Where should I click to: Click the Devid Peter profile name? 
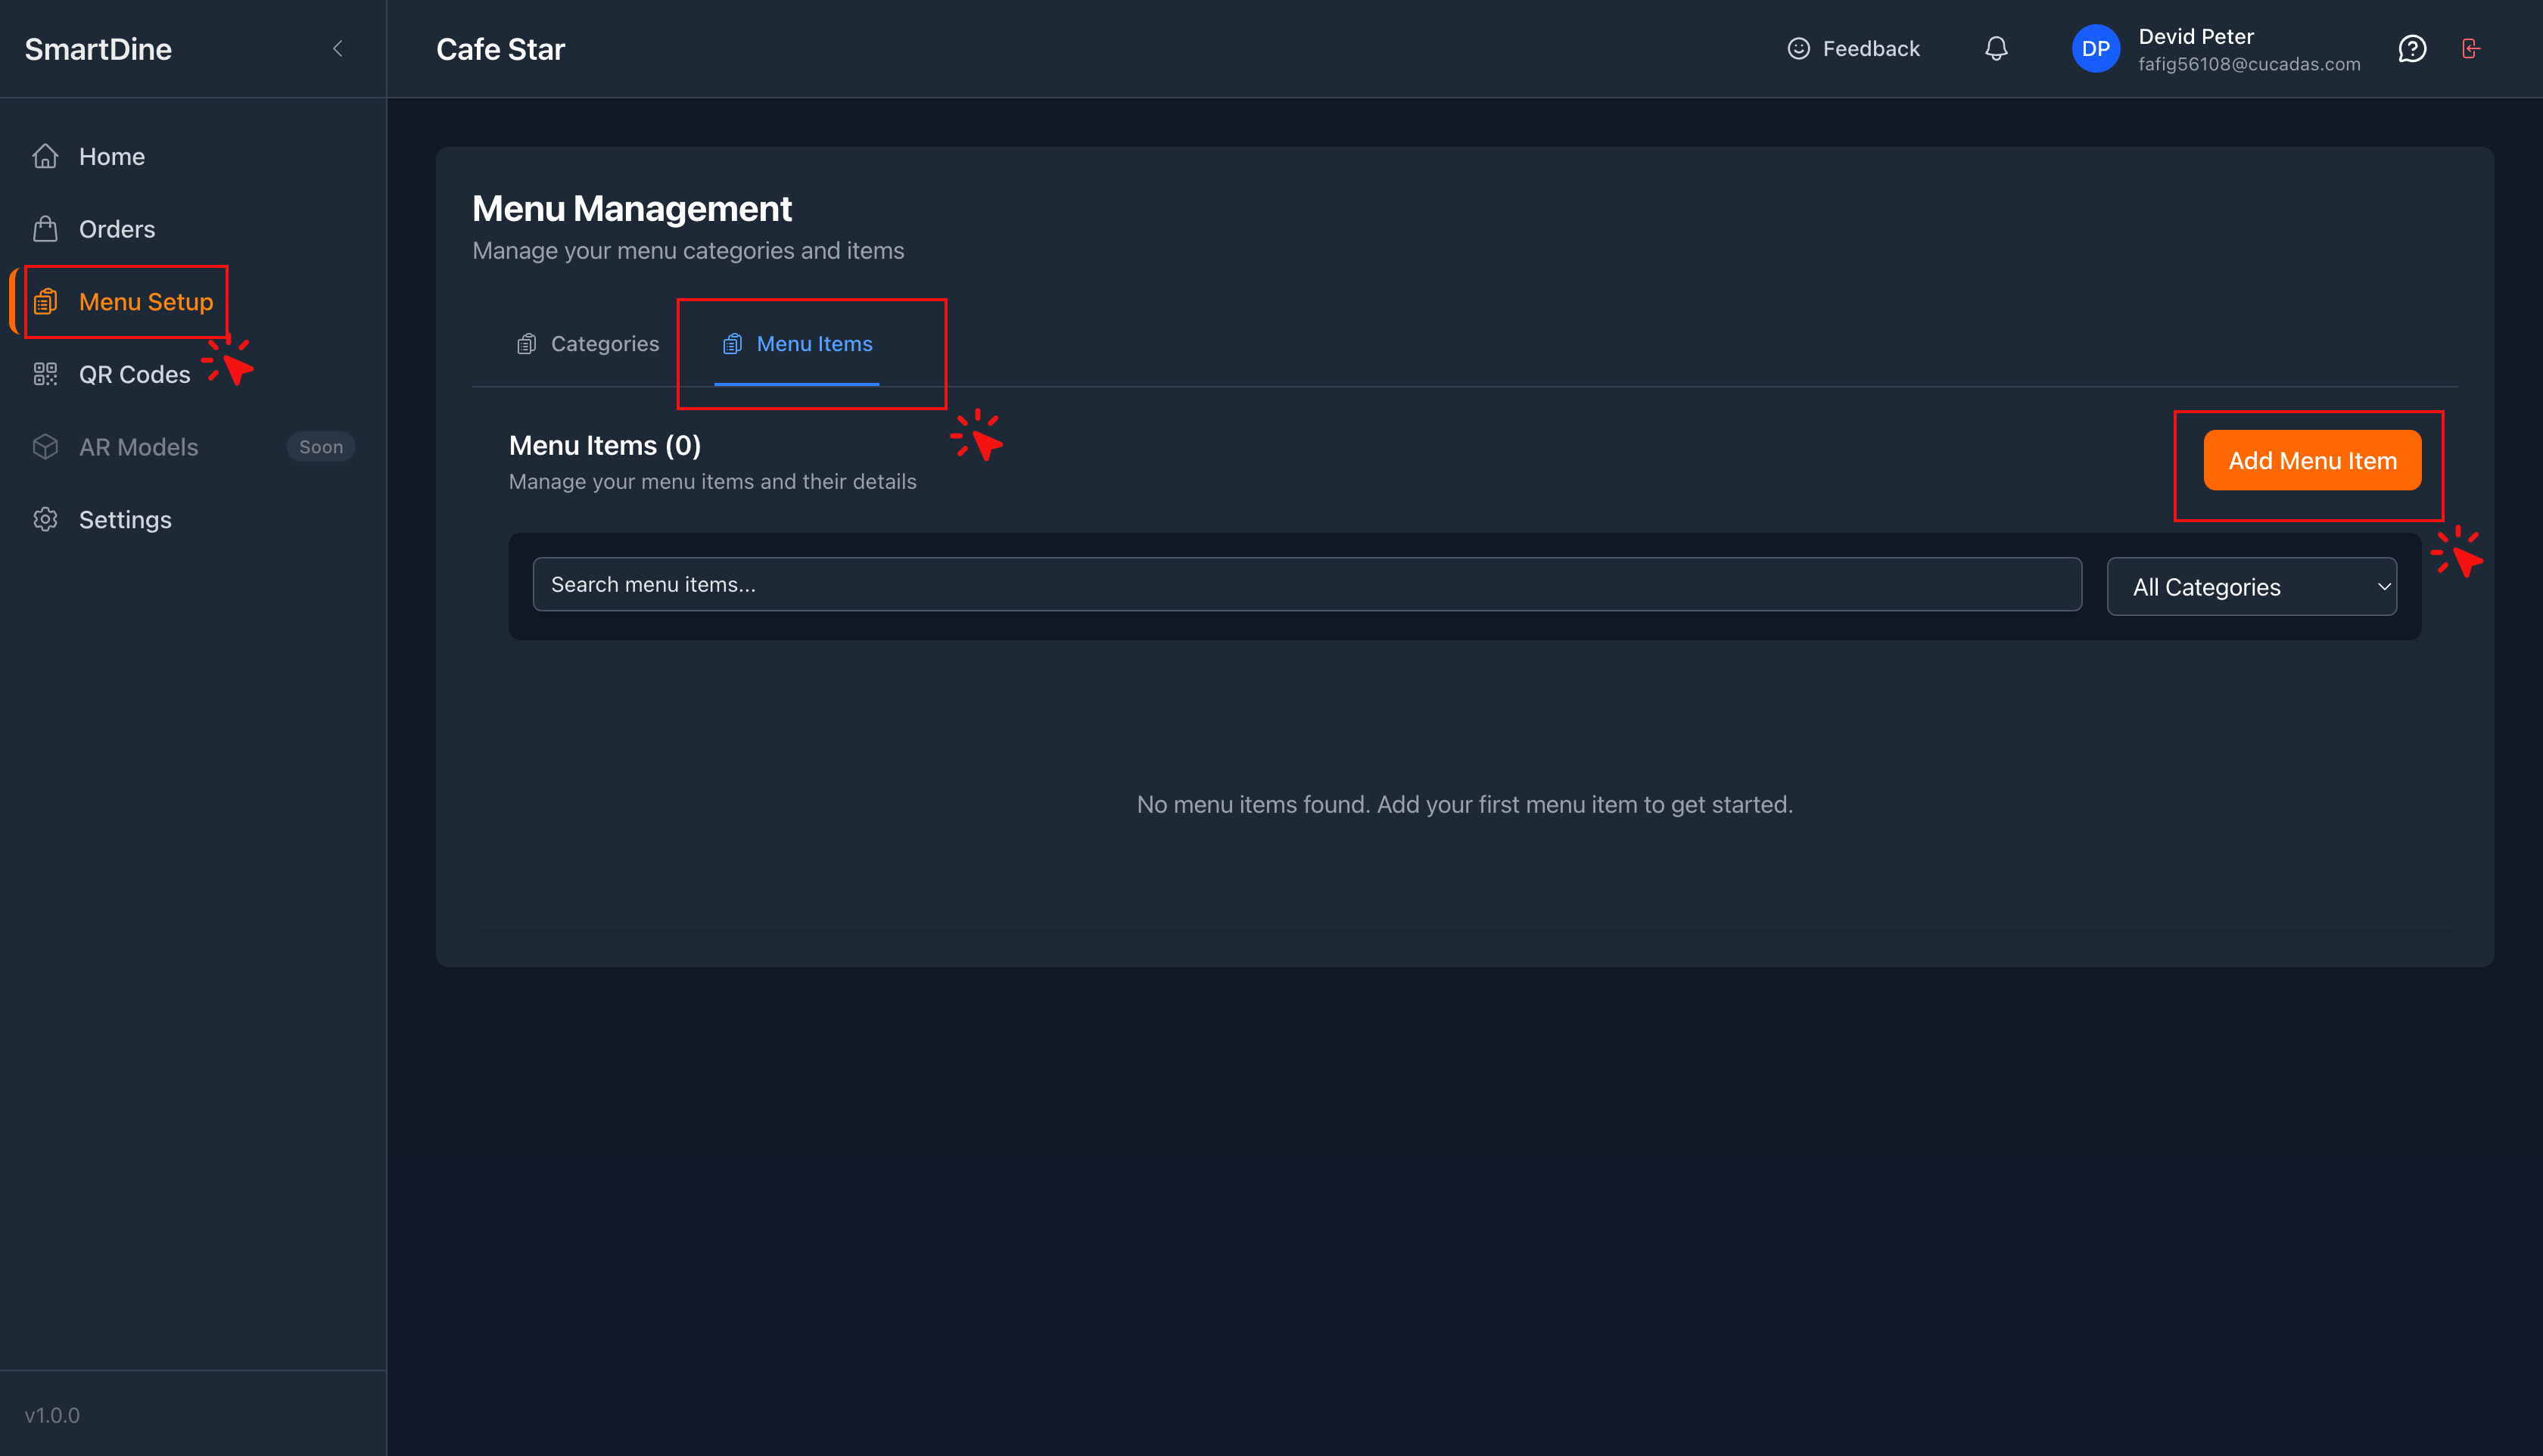[x=2195, y=37]
